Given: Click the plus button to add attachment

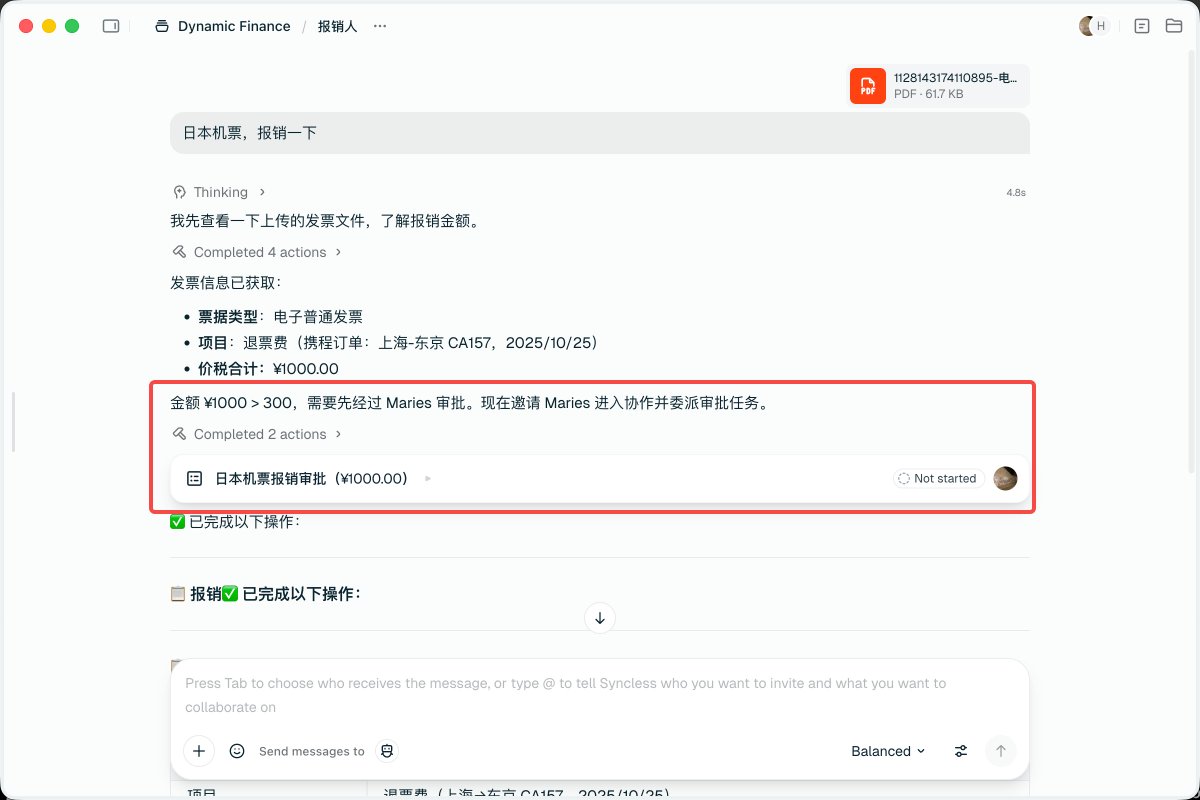Looking at the screenshot, I should click(x=199, y=751).
